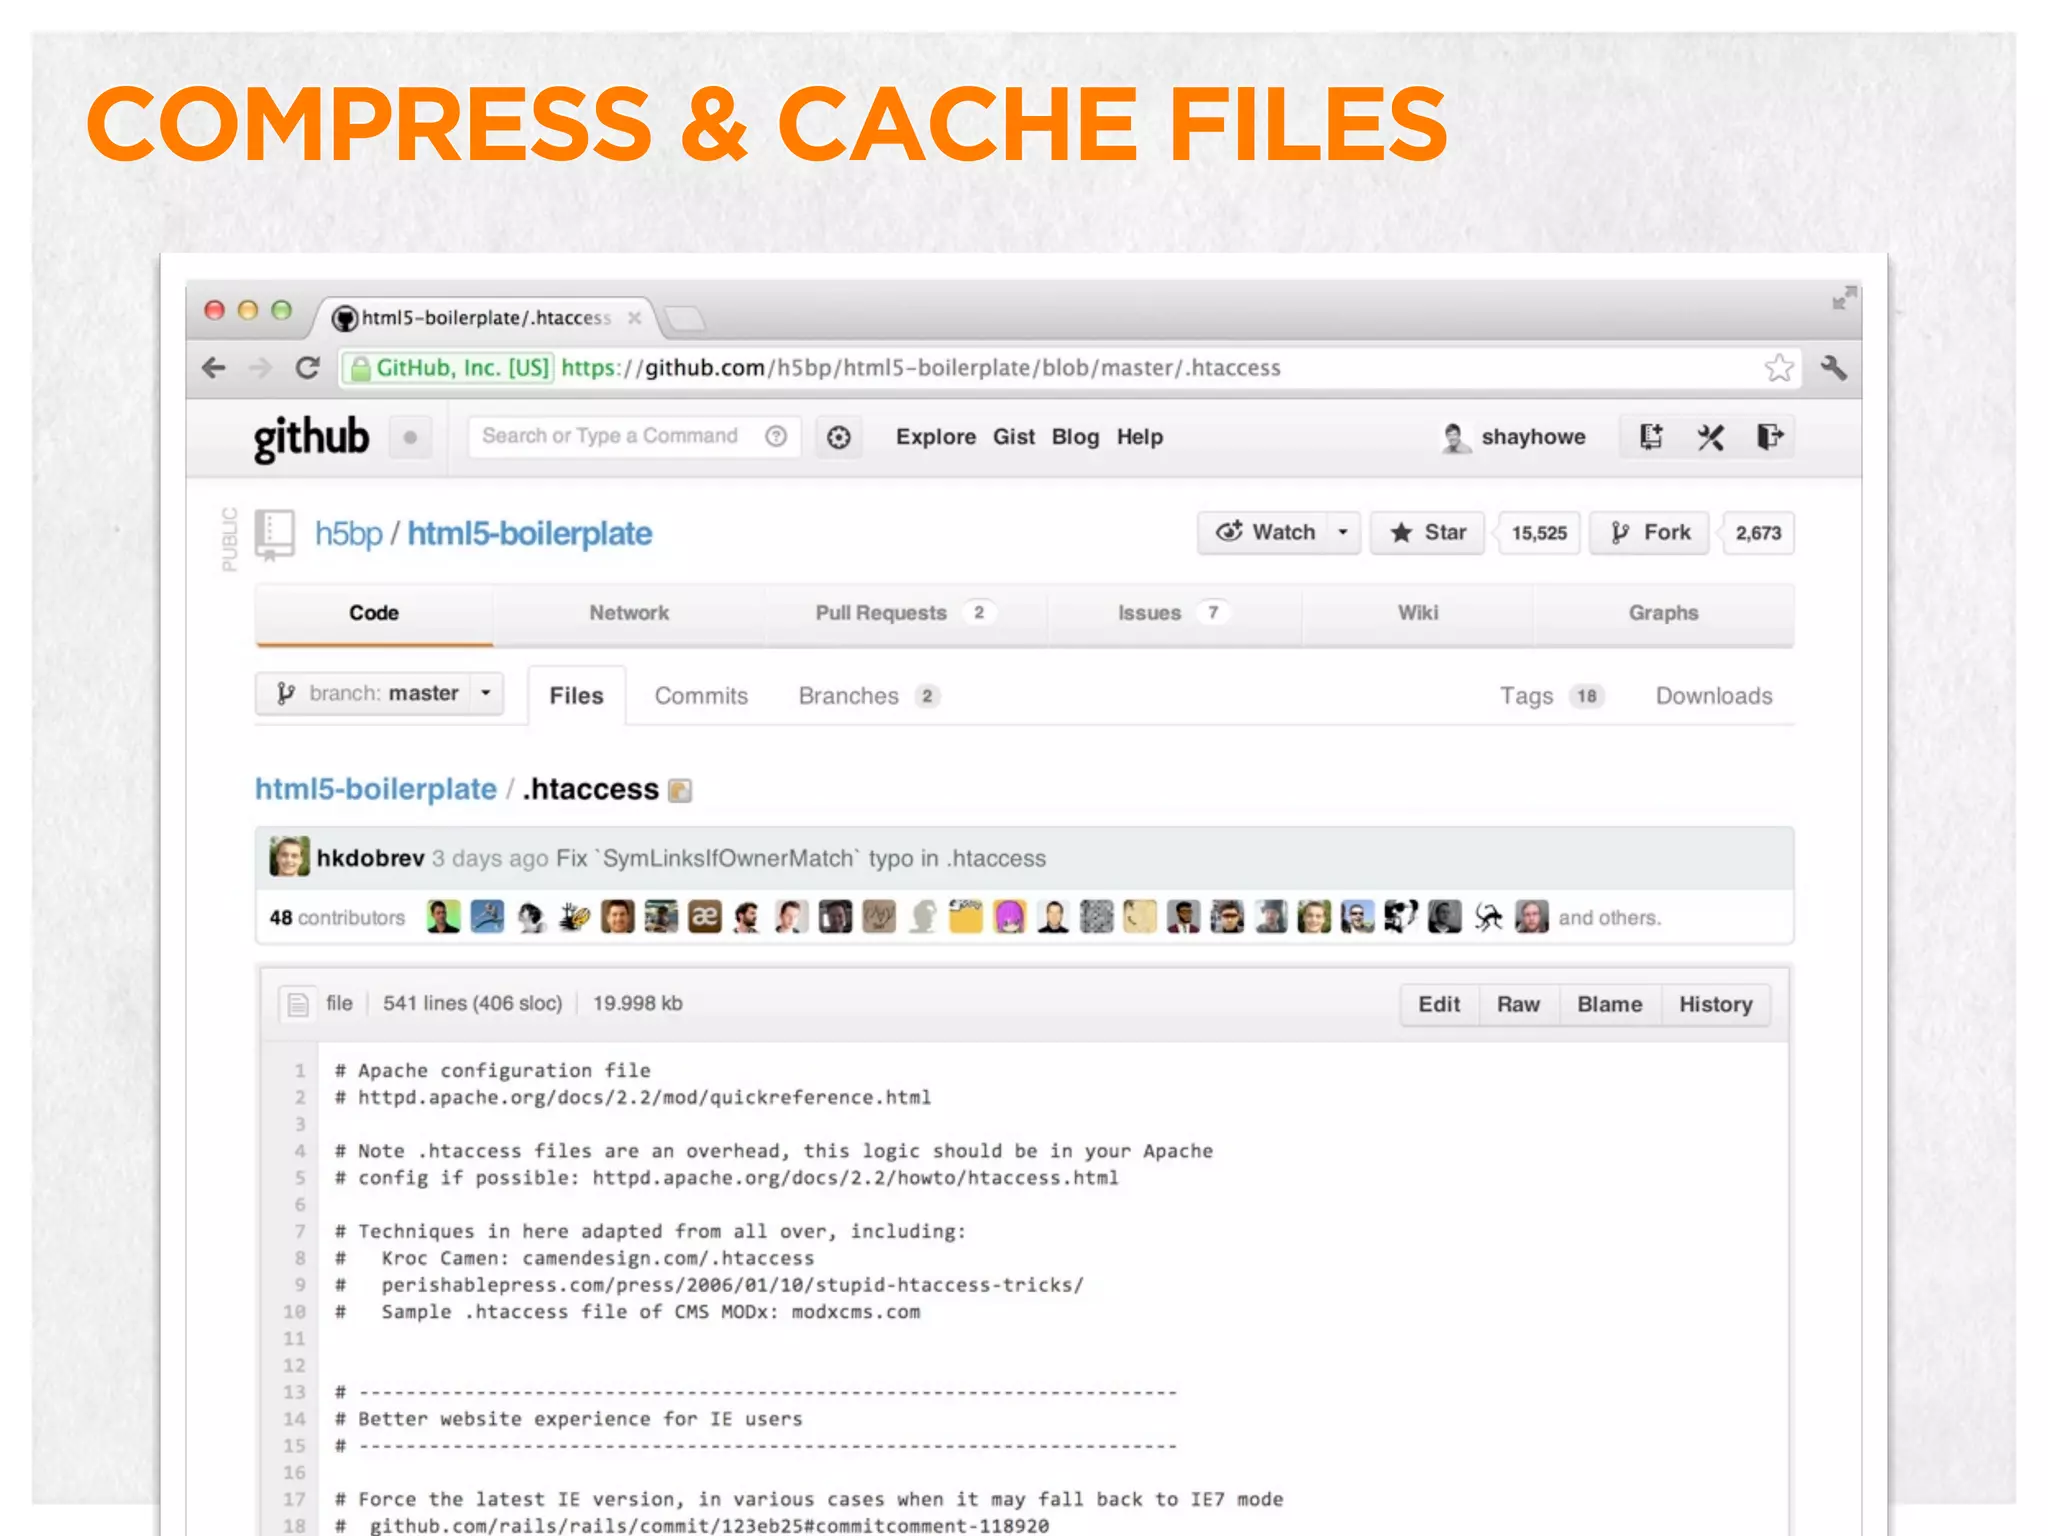Click 'and others.' contributors link

1609,918
